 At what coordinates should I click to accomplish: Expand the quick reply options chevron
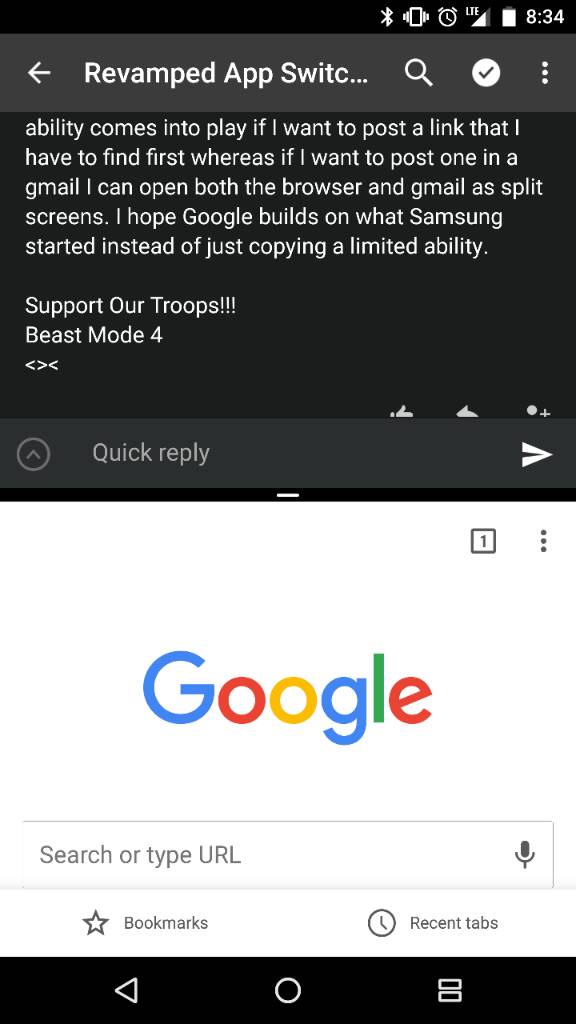[x=33, y=454]
